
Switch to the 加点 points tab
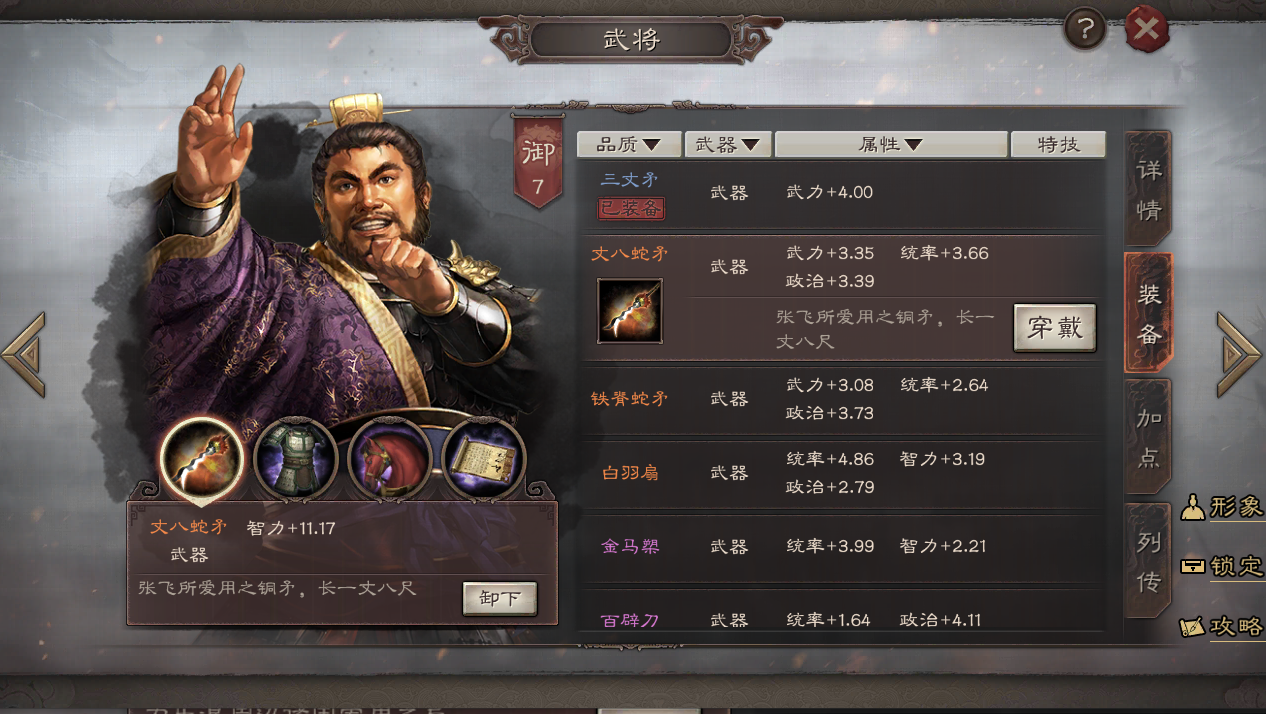coord(1148,437)
